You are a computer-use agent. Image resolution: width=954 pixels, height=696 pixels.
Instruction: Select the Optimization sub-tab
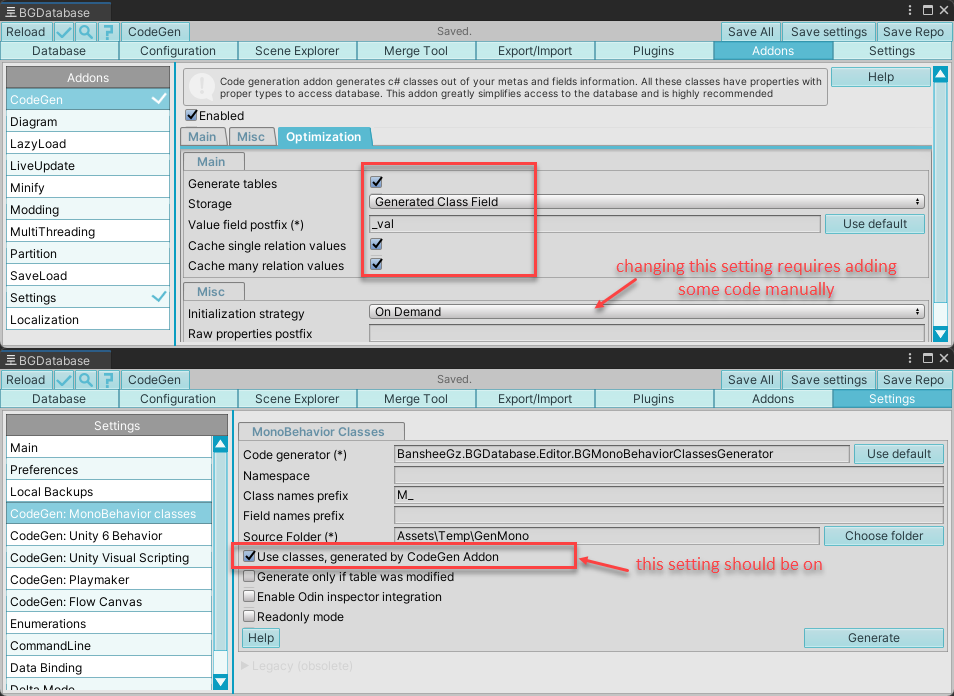click(x=324, y=137)
